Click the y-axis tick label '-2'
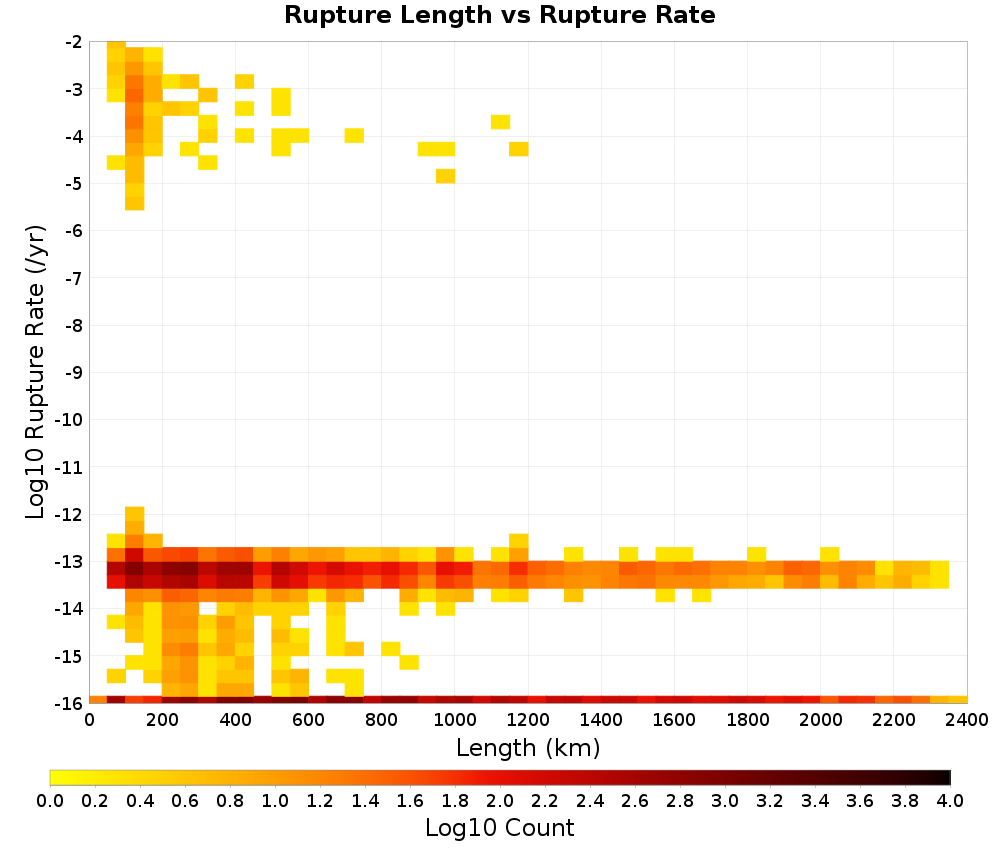The width and height of the screenshot is (1000, 850). click(x=73, y=42)
